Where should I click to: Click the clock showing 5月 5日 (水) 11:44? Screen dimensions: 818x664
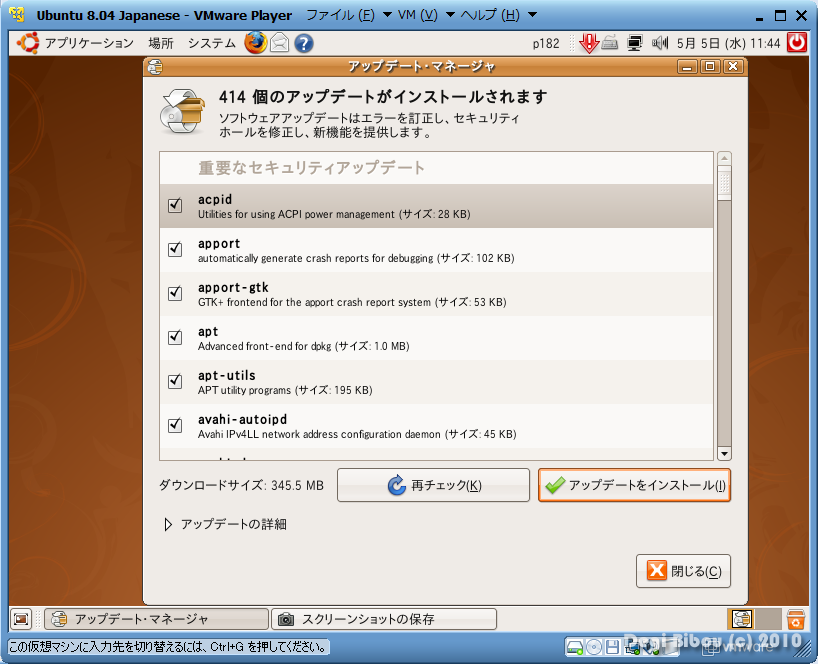pos(728,43)
